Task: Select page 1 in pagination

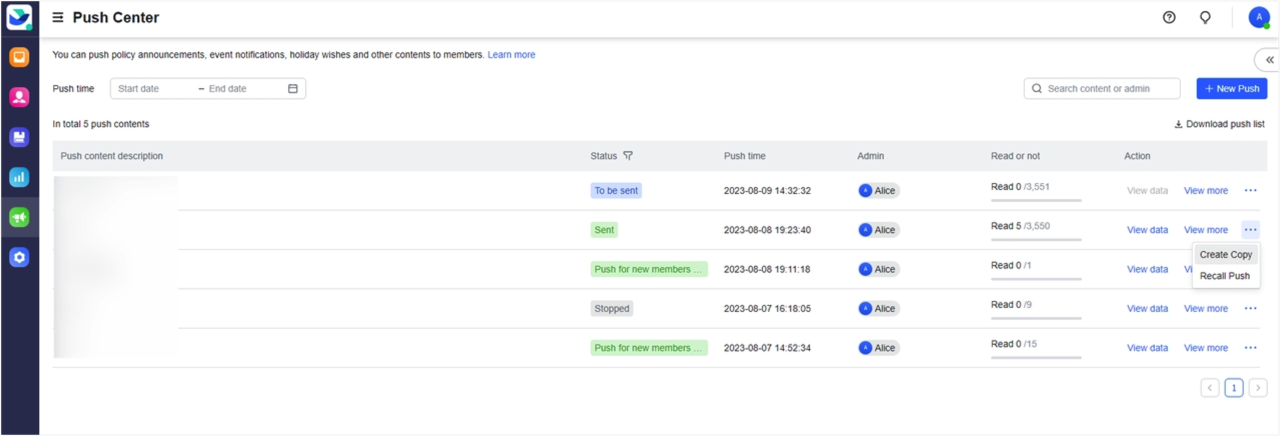Action: [1234, 388]
